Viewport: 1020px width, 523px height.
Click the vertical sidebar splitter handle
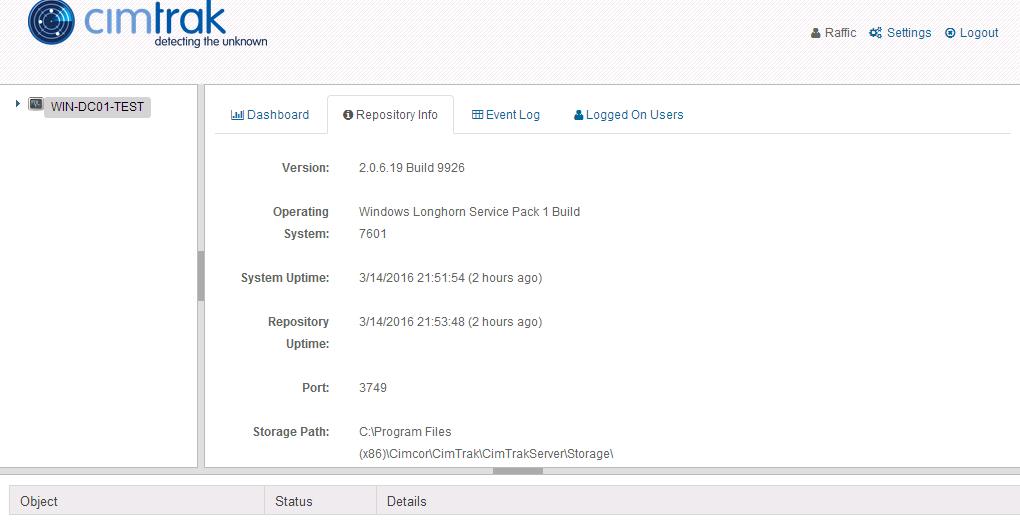coord(201,276)
